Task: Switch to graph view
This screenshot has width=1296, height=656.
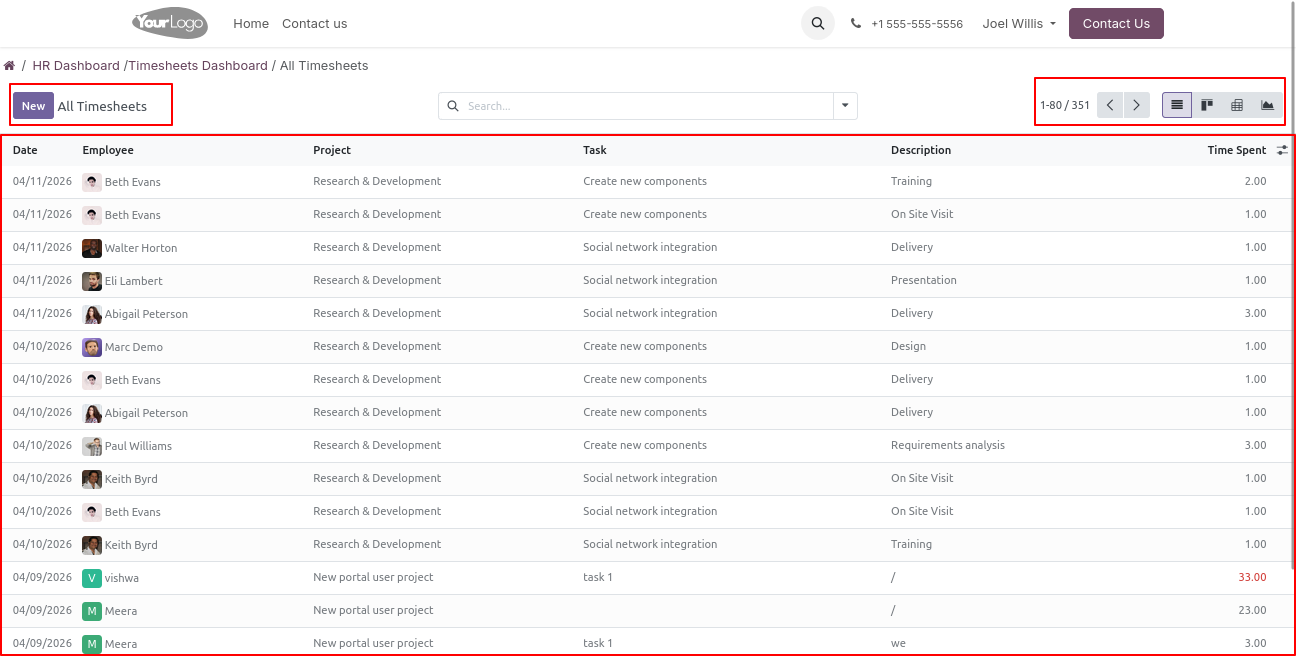Action: [1267, 105]
